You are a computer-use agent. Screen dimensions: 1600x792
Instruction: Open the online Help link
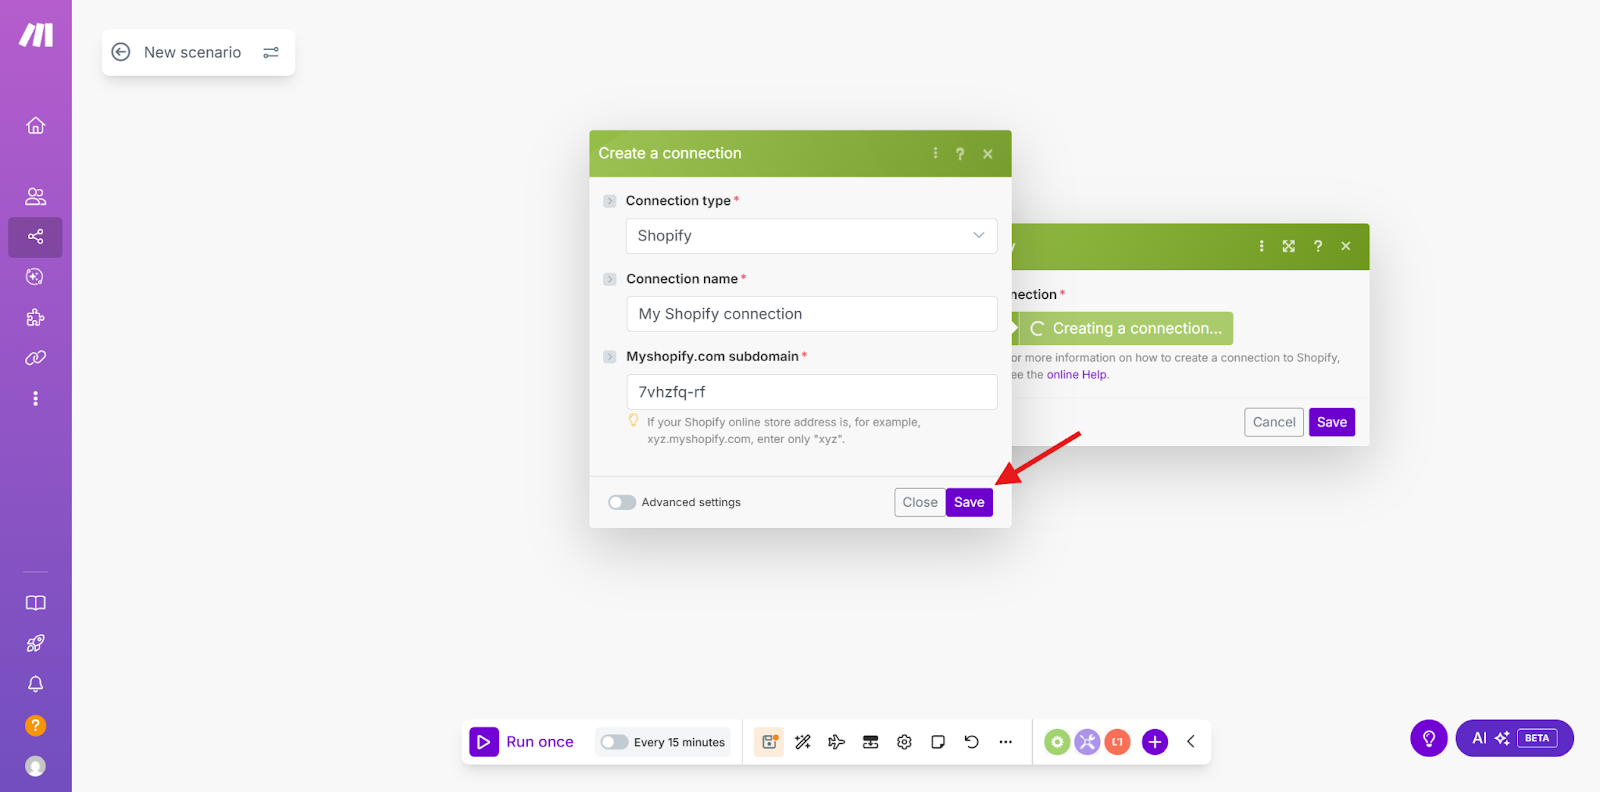(x=1077, y=375)
